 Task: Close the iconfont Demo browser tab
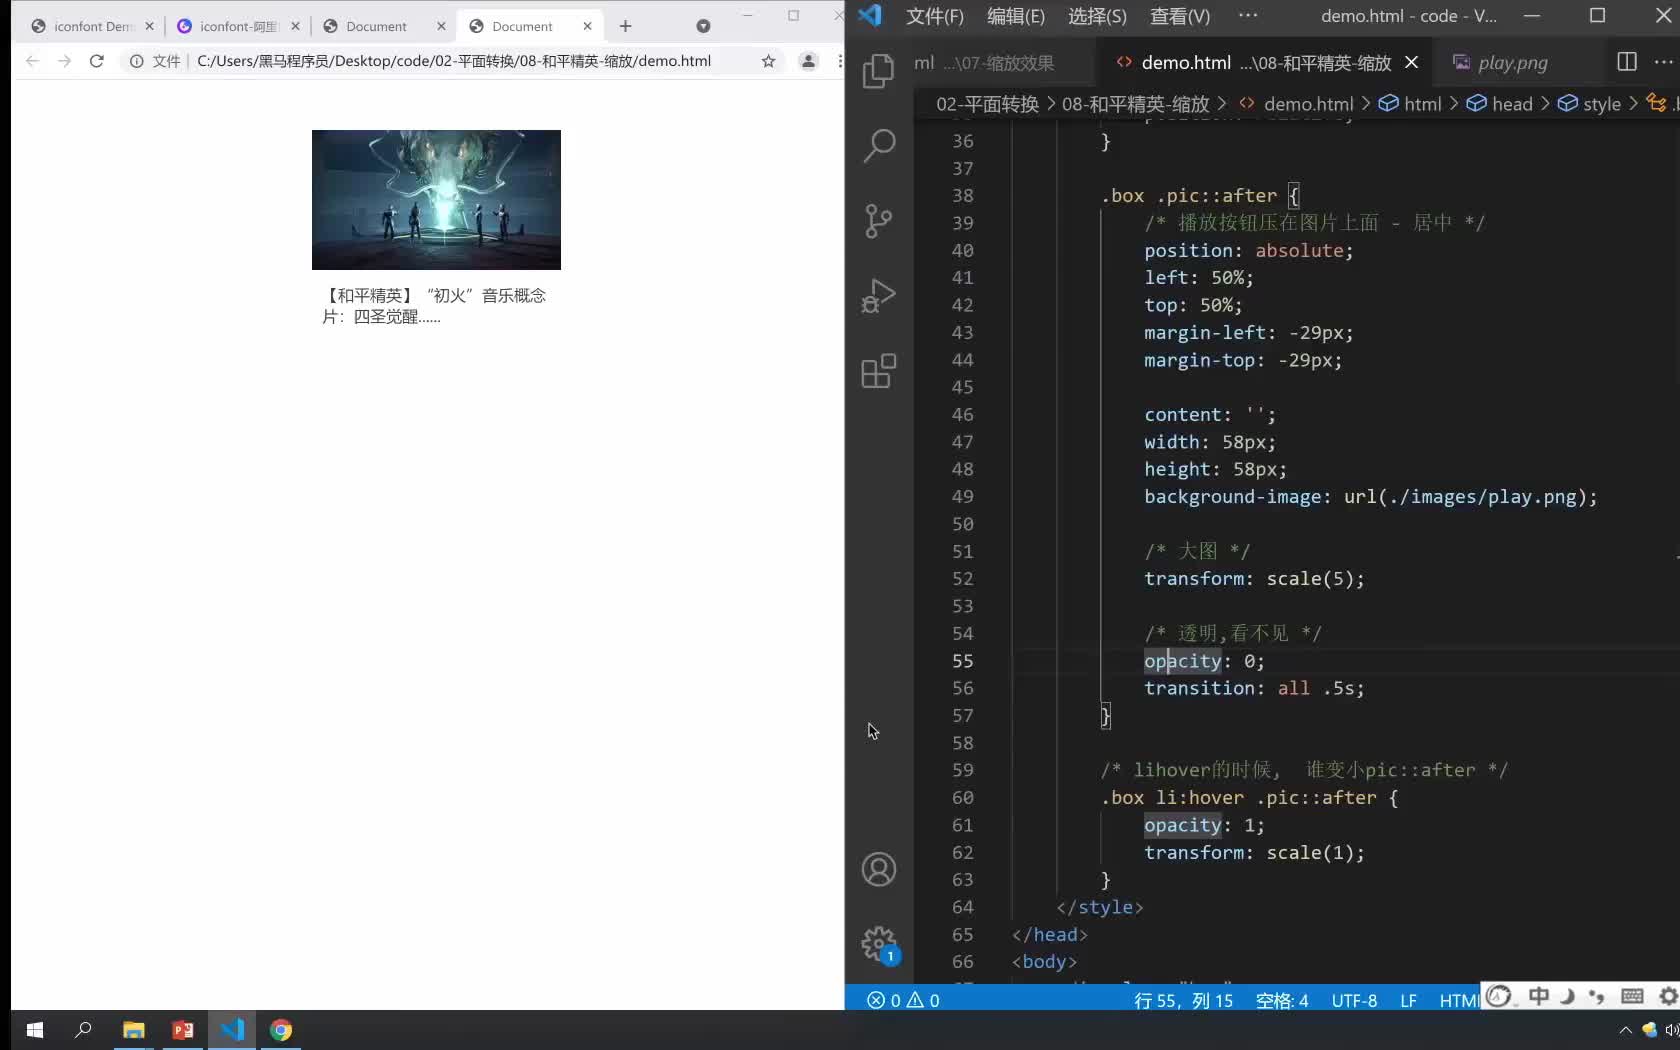[149, 26]
